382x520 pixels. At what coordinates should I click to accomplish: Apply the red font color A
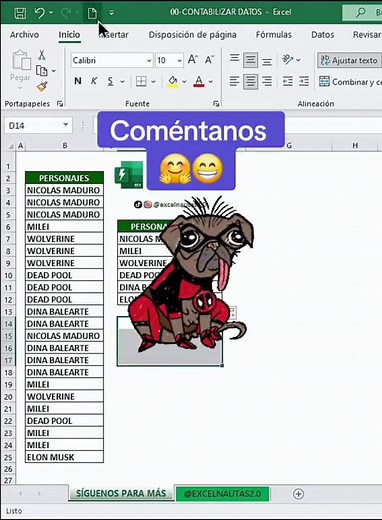(199, 81)
